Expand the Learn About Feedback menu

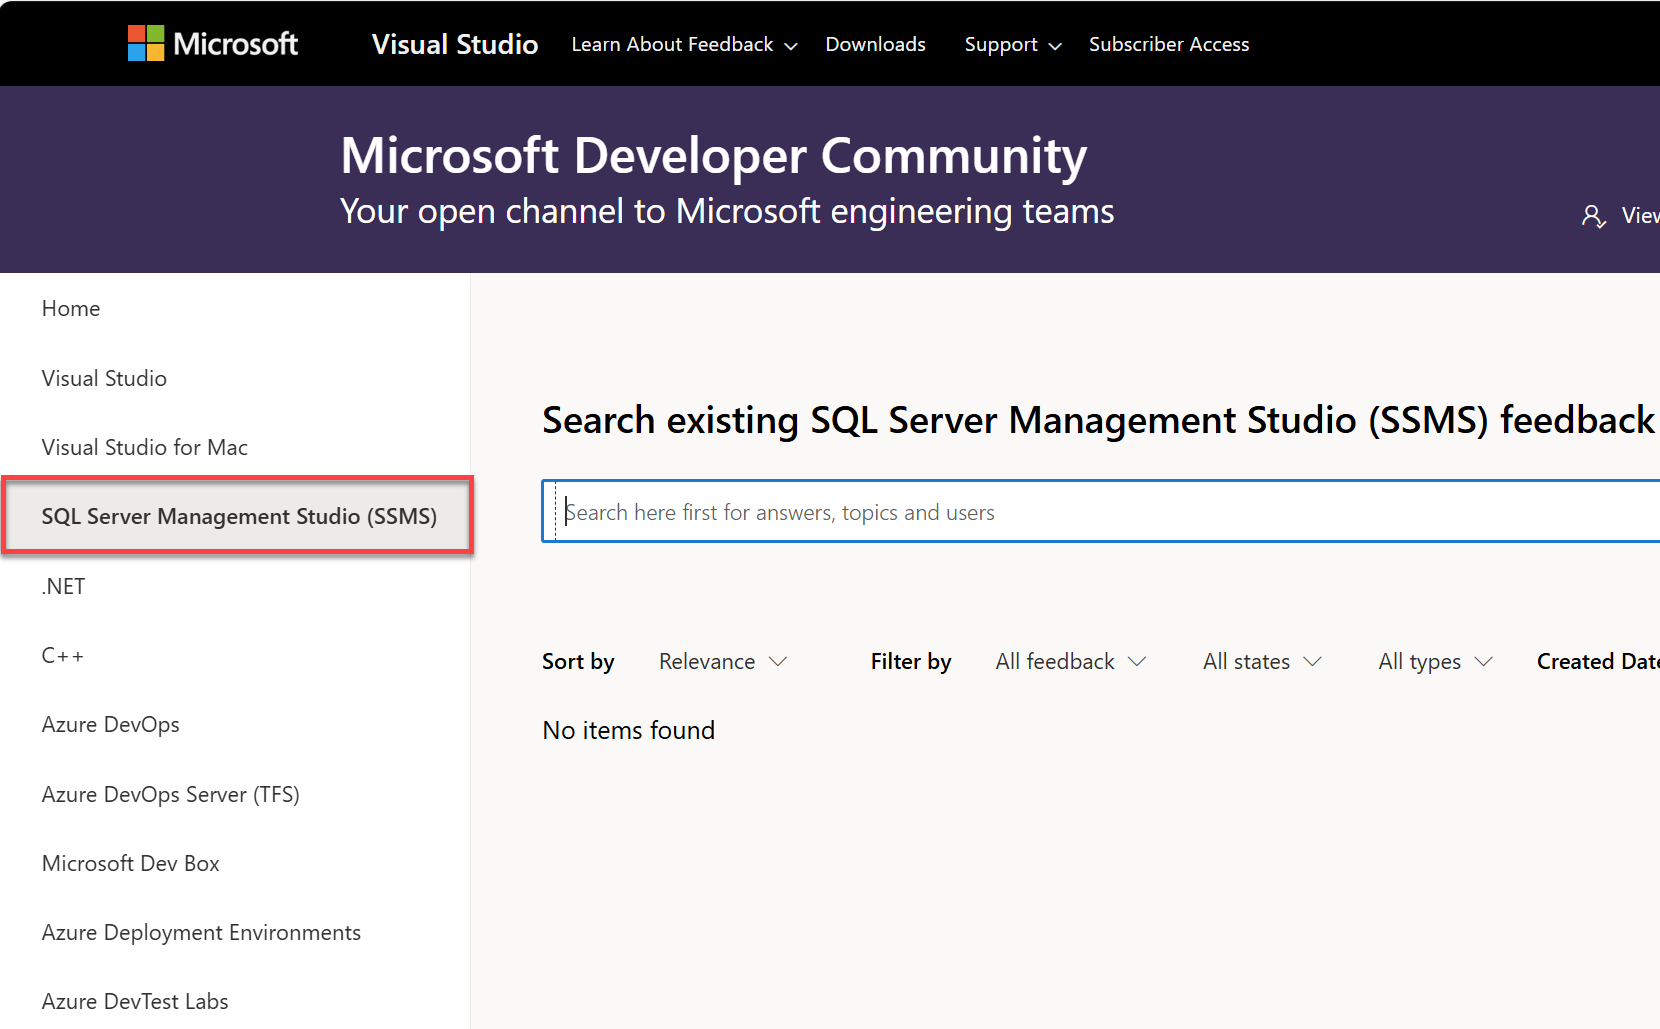click(x=684, y=45)
